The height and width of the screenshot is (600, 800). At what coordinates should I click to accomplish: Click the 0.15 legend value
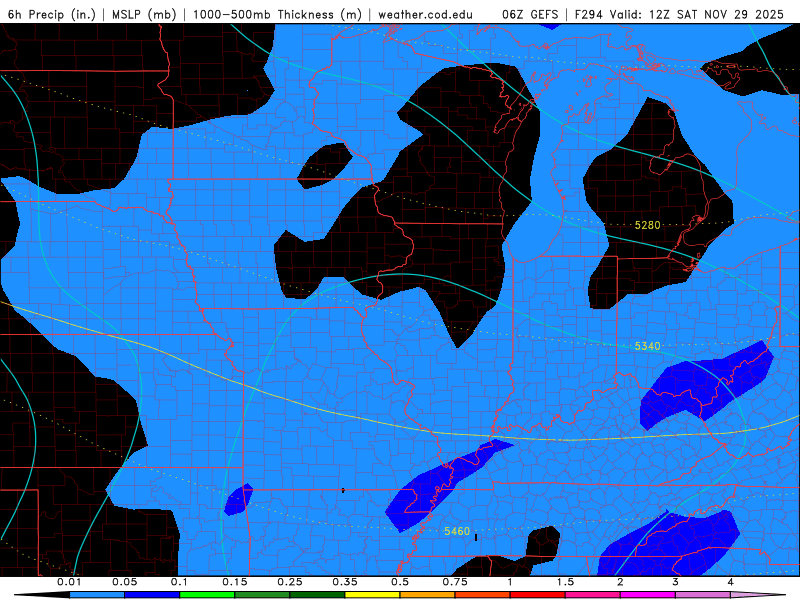coord(235,582)
